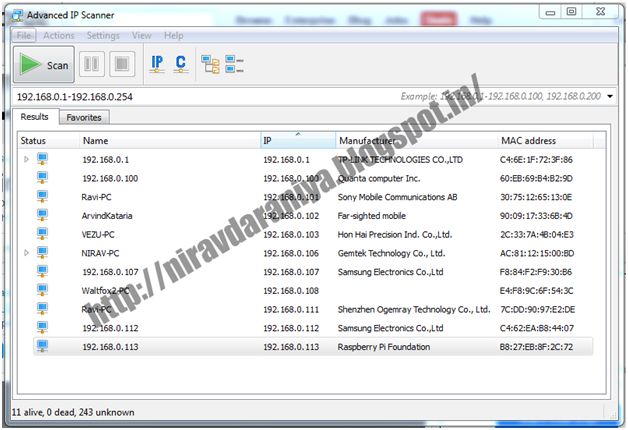Open the Help menu

point(173,36)
